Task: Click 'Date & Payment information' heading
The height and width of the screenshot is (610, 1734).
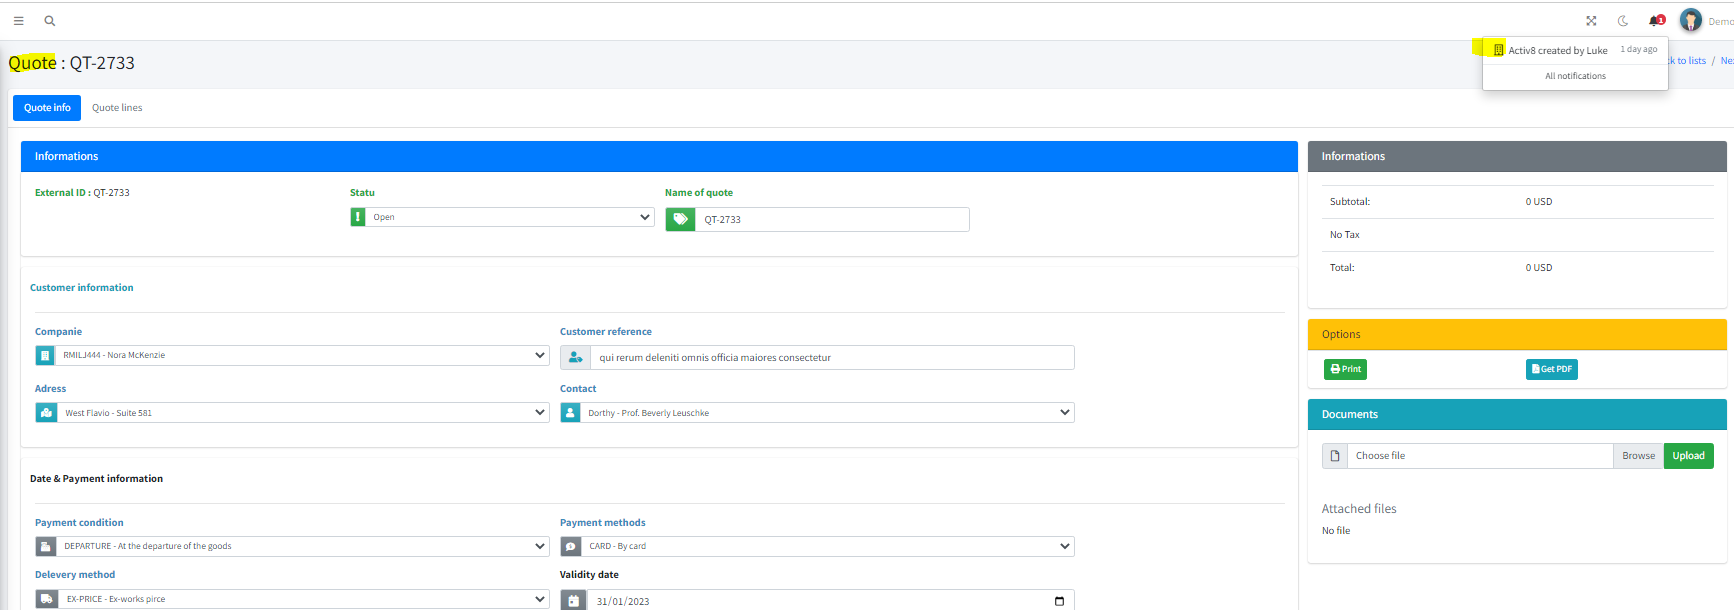Action: tap(96, 479)
